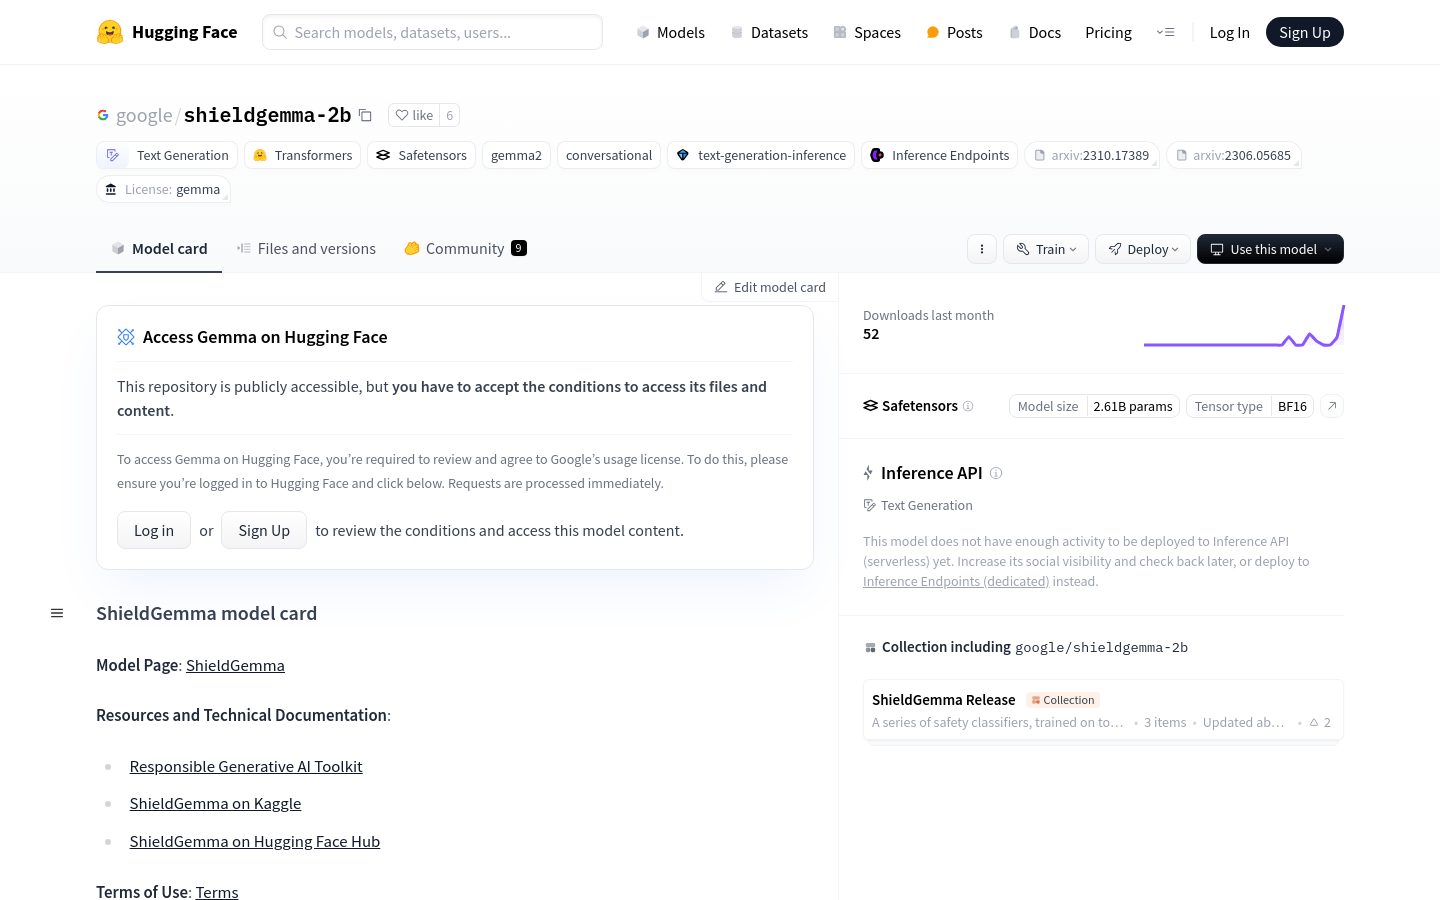Click the Edit model card button
Image resolution: width=1440 pixels, height=900 pixels.
[x=770, y=287]
